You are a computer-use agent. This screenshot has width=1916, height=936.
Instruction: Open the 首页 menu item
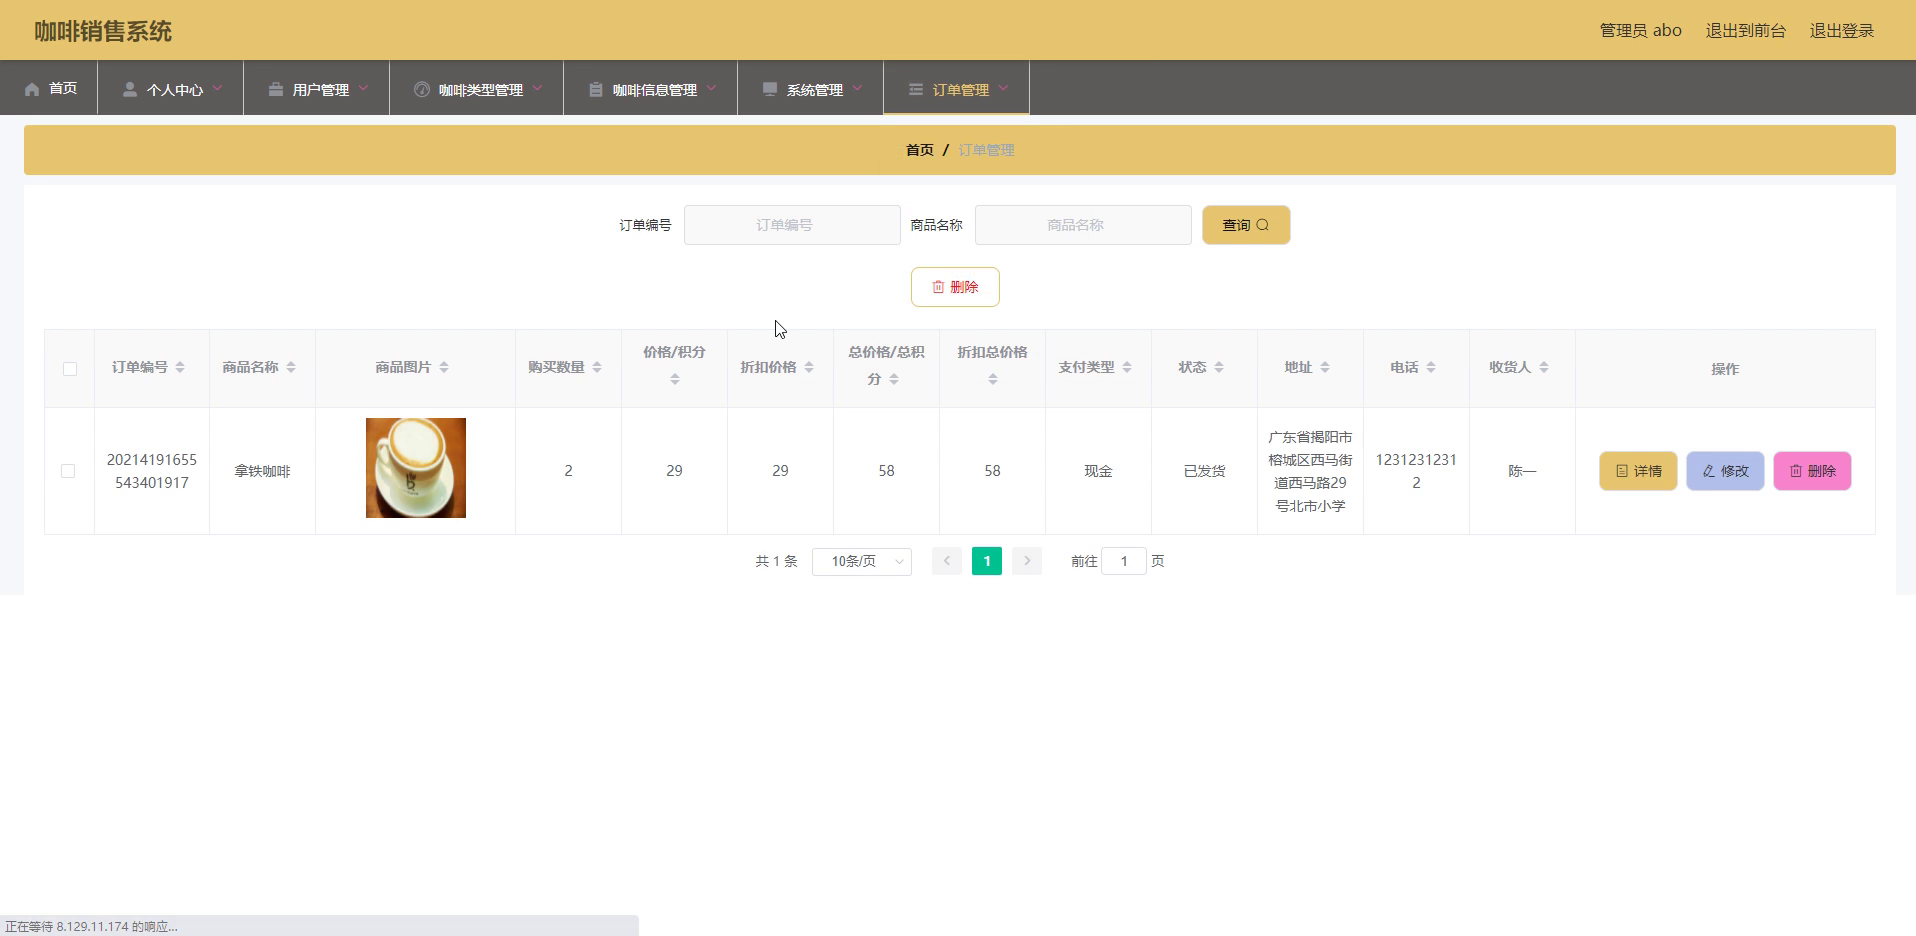click(x=49, y=88)
